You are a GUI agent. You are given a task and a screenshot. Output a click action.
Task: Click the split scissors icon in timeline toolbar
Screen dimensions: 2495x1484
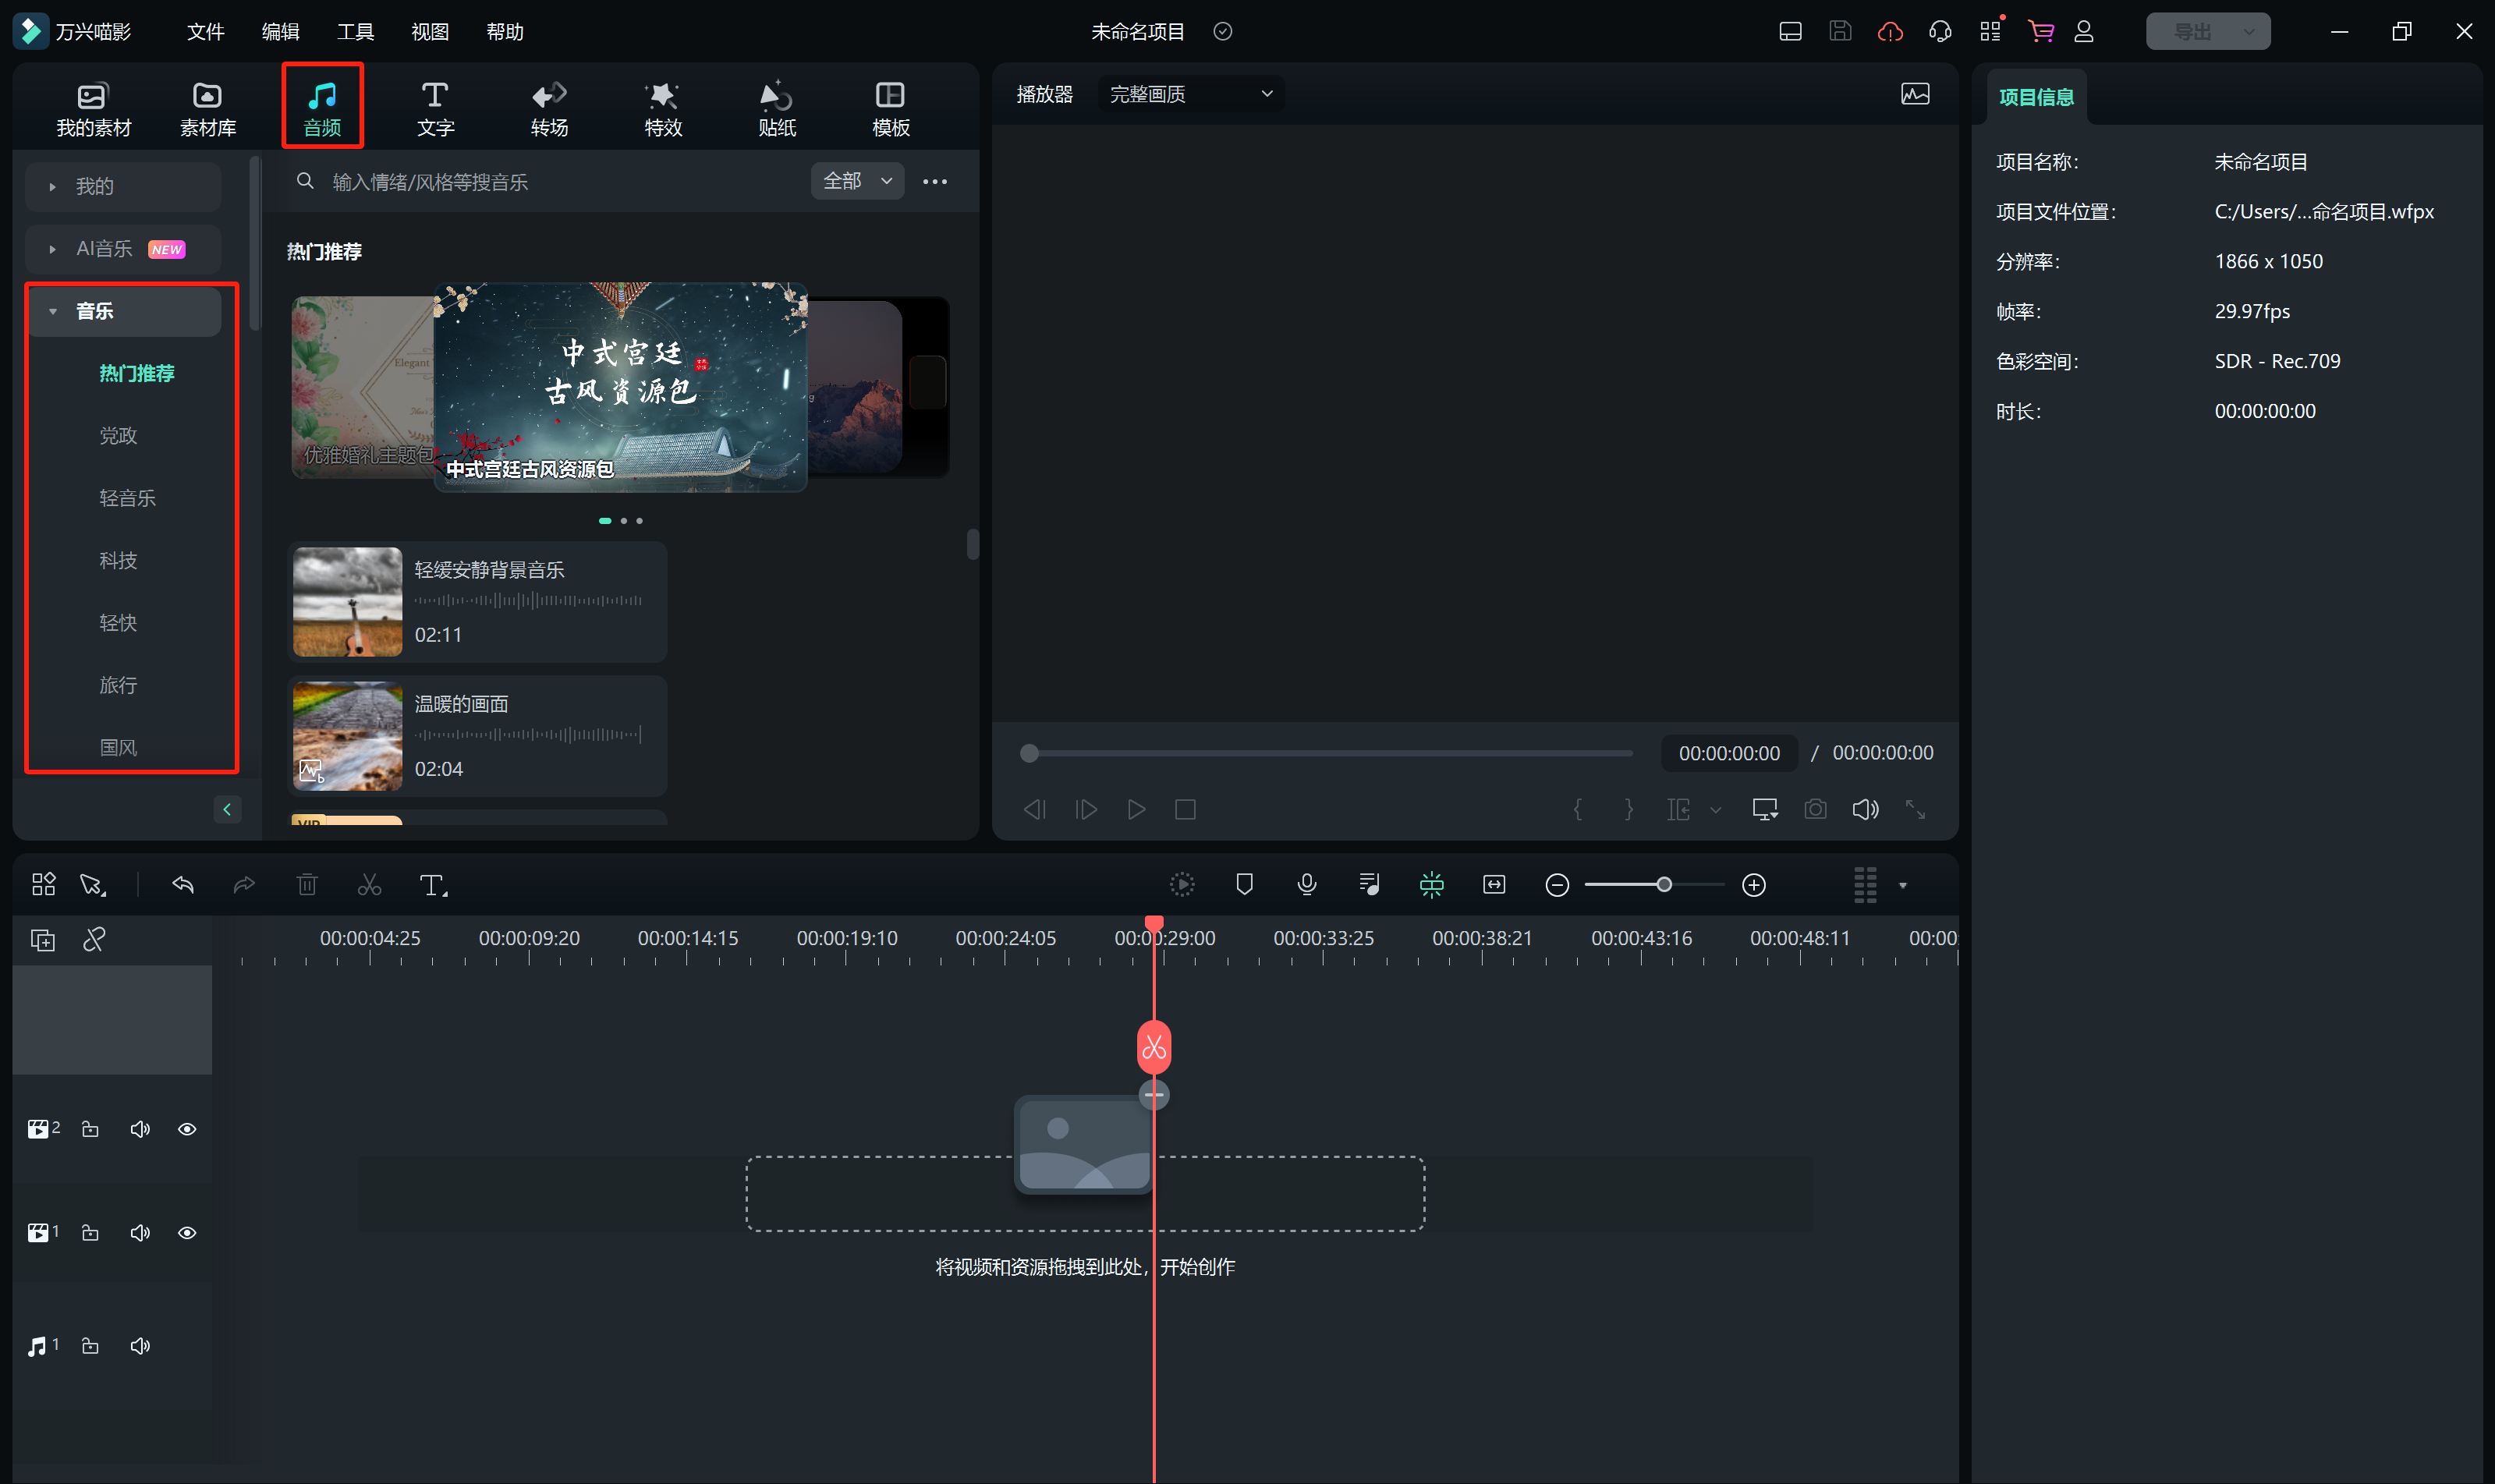tap(369, 885)
